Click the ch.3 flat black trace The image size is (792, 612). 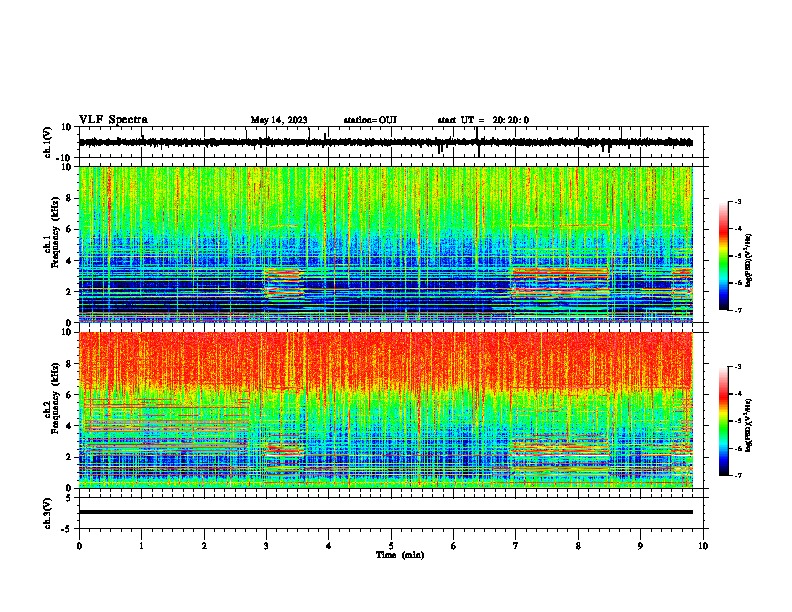point(385,512)
